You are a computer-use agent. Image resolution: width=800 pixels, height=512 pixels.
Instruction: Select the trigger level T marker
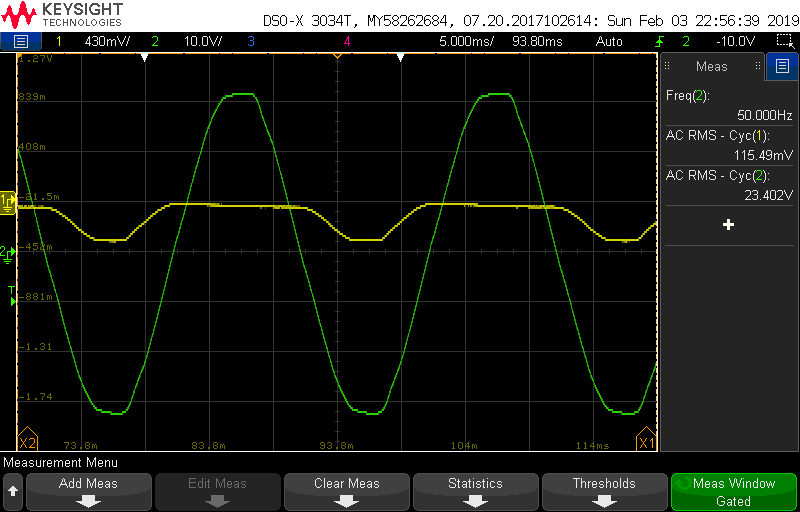point(12,296)
